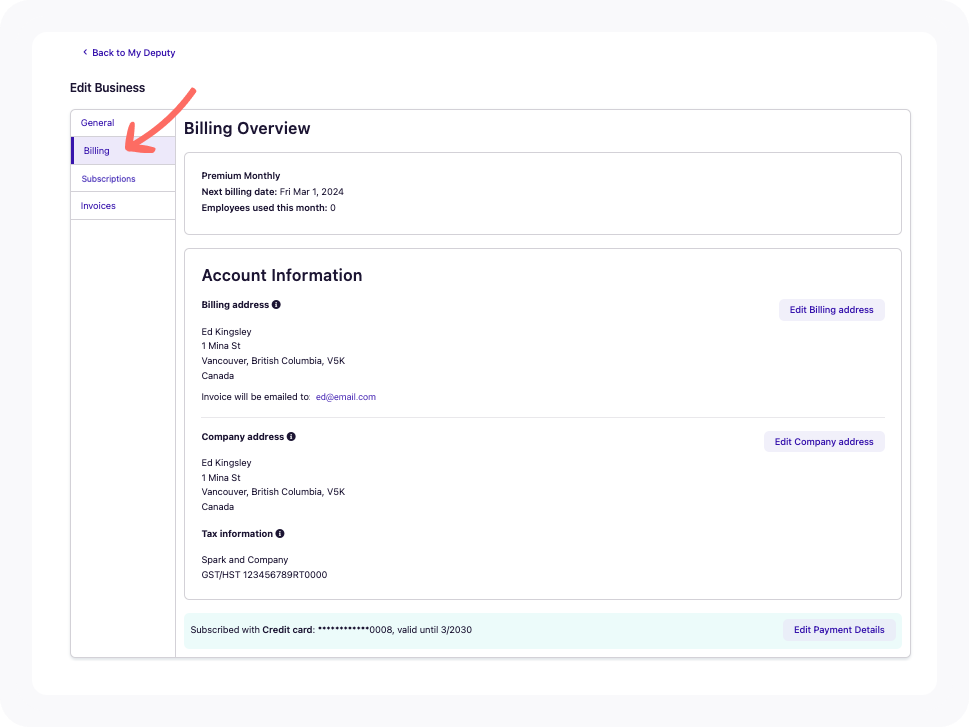
Task: Click the info icon beside Billing address
Action: [x=276, y=305]
